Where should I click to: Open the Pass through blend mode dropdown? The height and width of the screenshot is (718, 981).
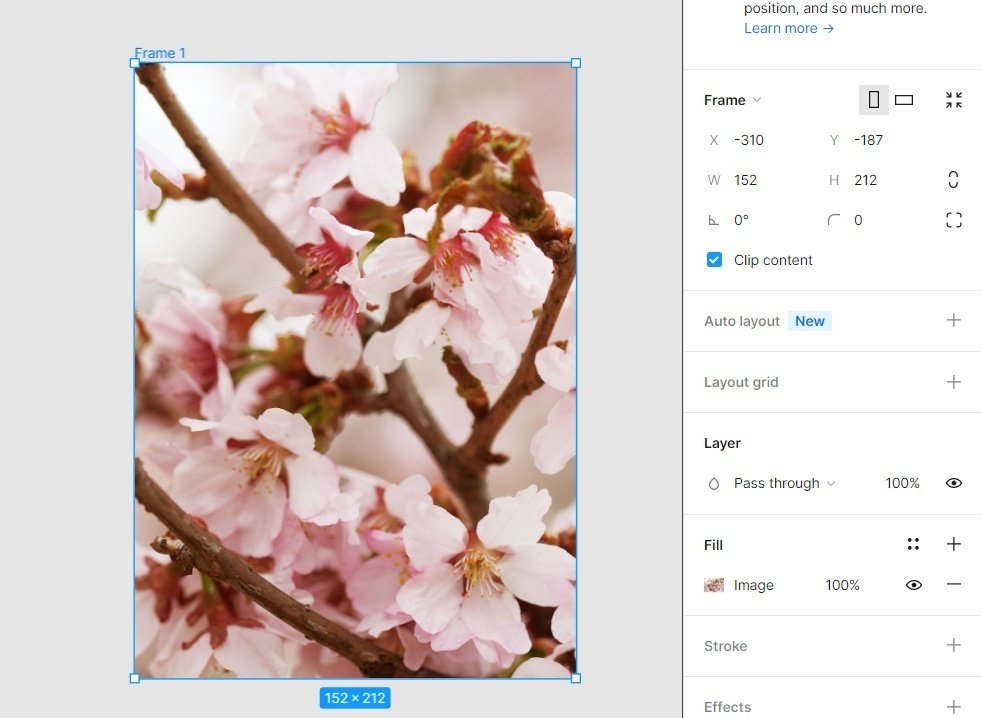784,483
